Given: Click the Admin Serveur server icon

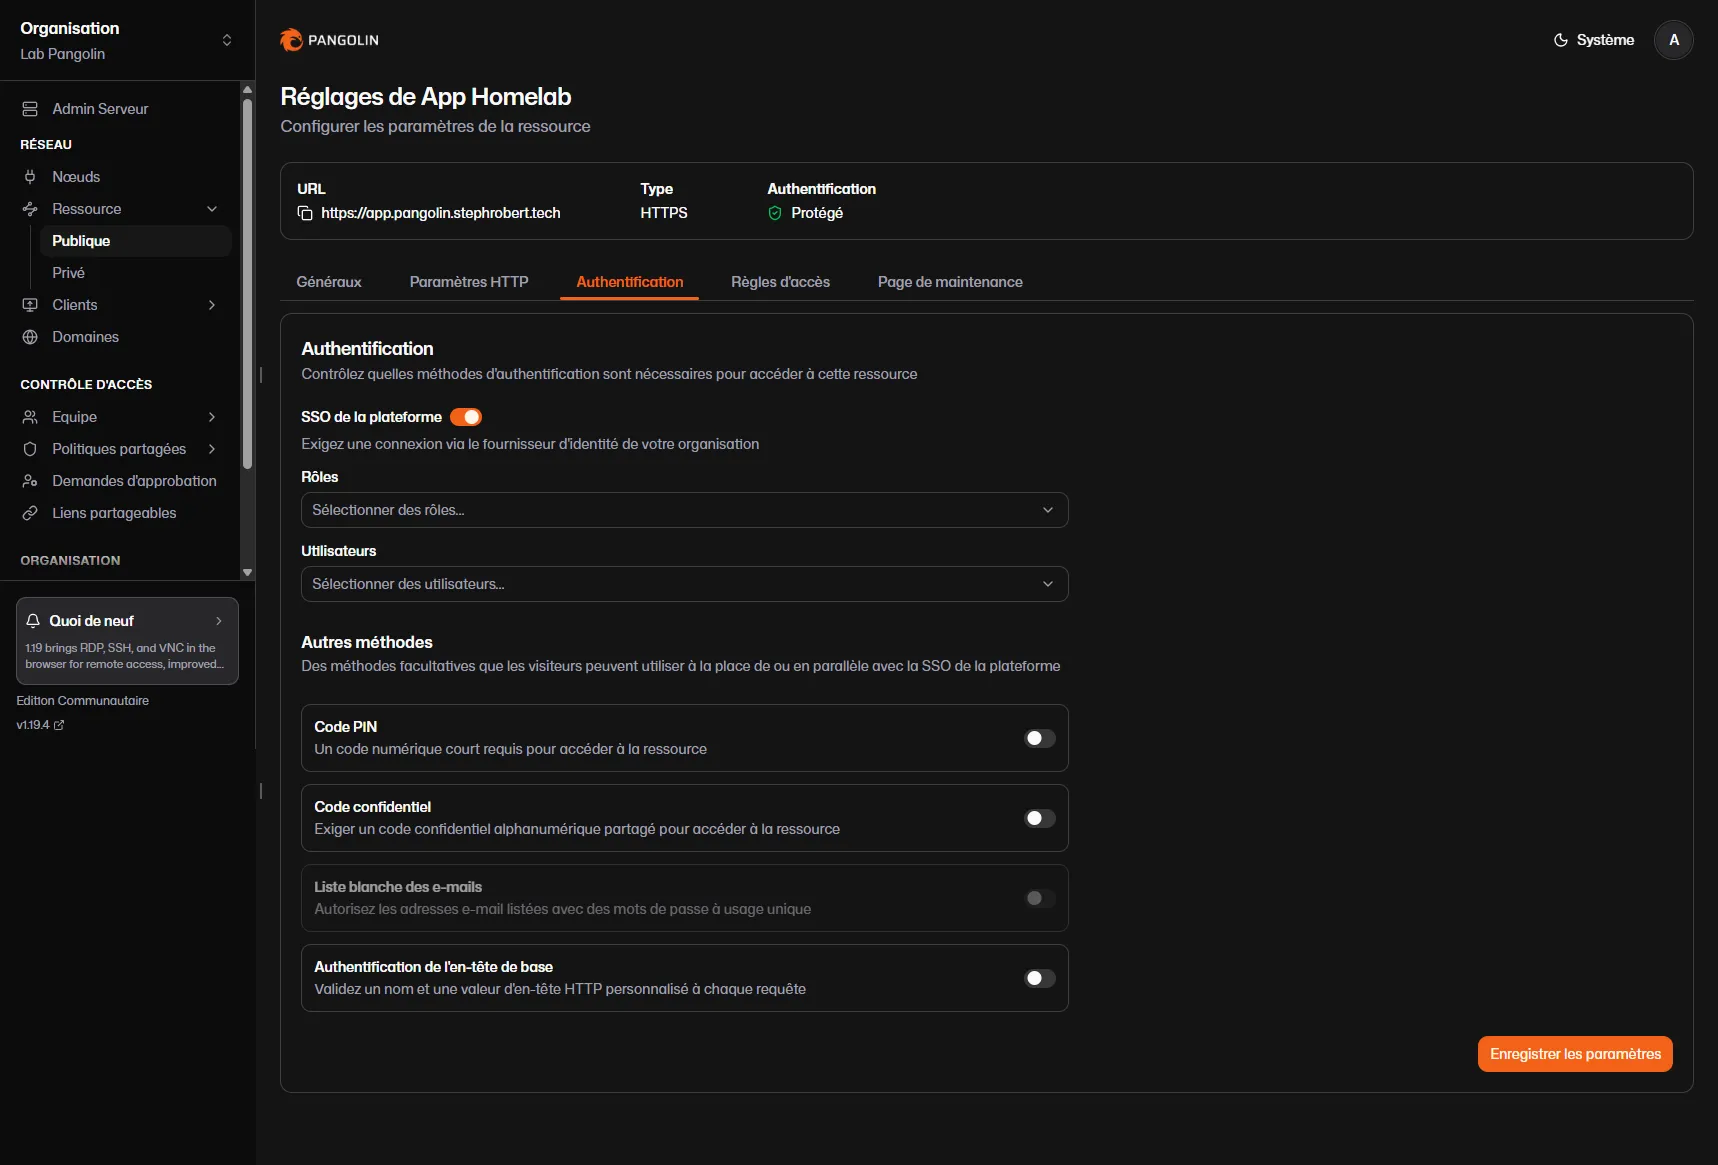Looking at the screenshot, I should click(30, 109).
